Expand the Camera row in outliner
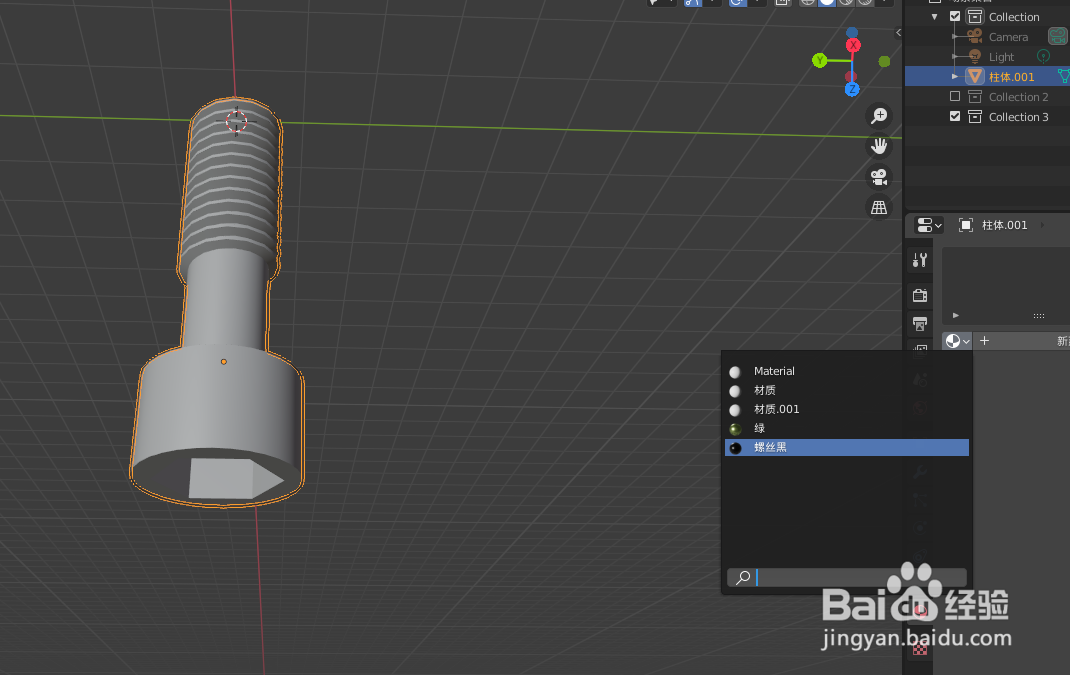The image size is (1070, 675). [x=955, y=36]
